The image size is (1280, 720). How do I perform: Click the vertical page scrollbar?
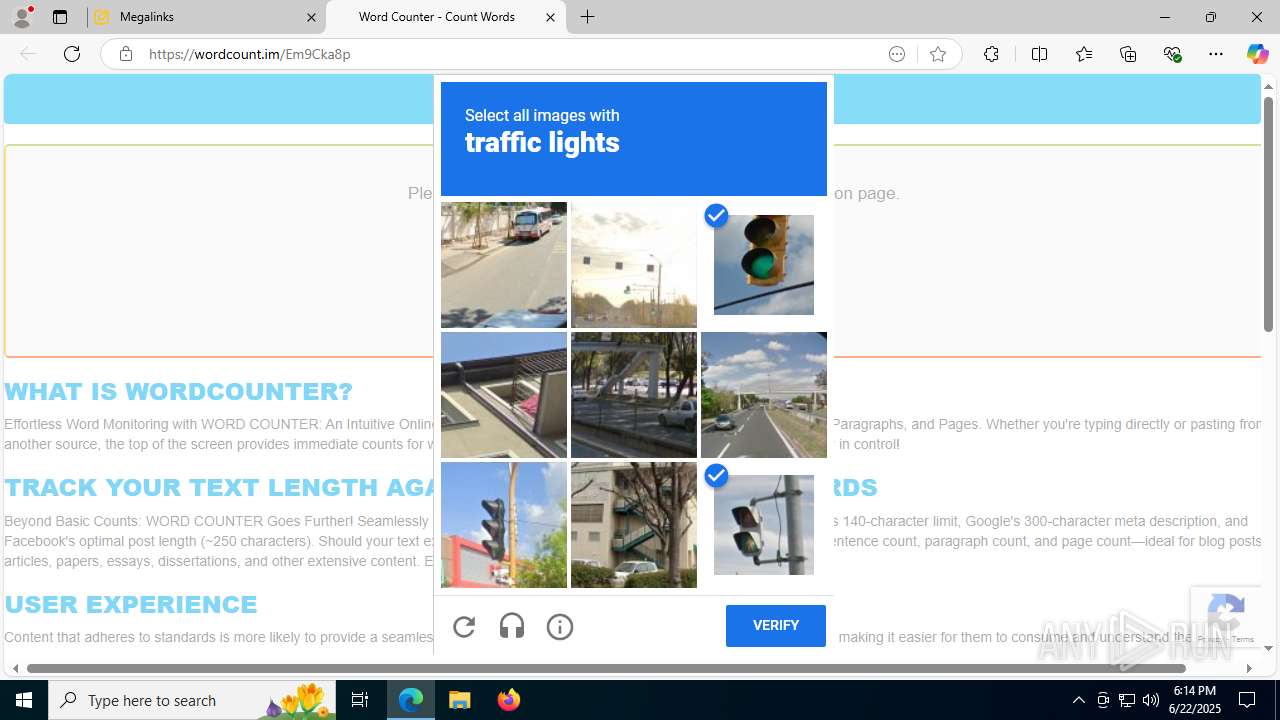[x=1268, y=215]
